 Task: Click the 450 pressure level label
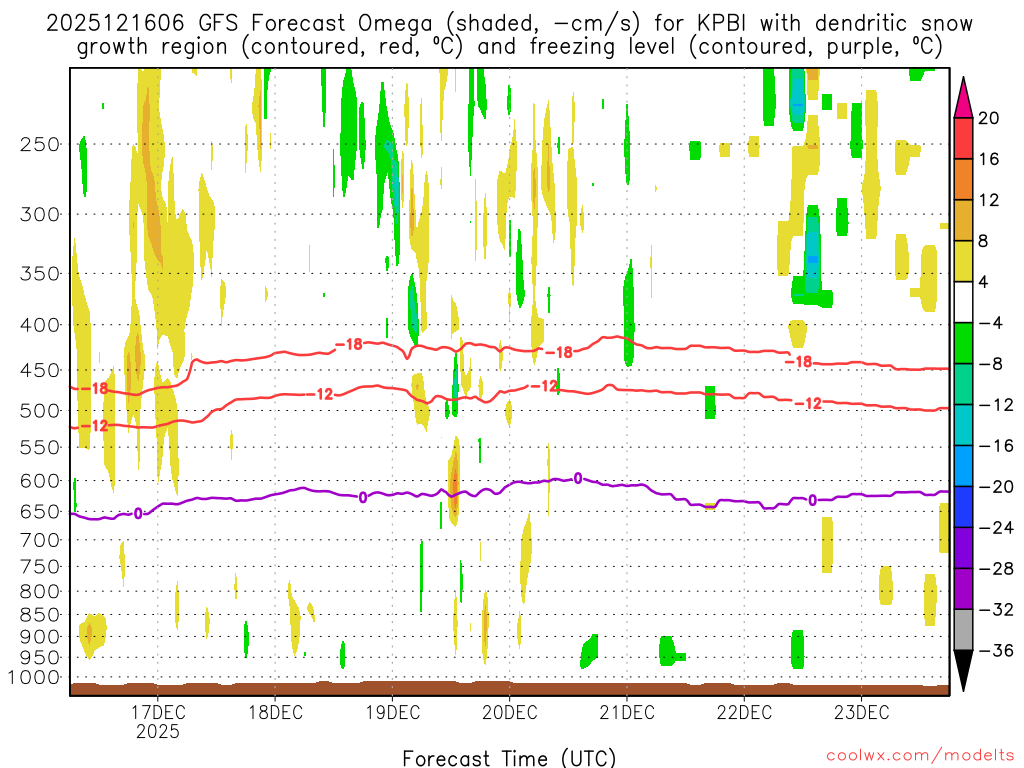(40, 370)
